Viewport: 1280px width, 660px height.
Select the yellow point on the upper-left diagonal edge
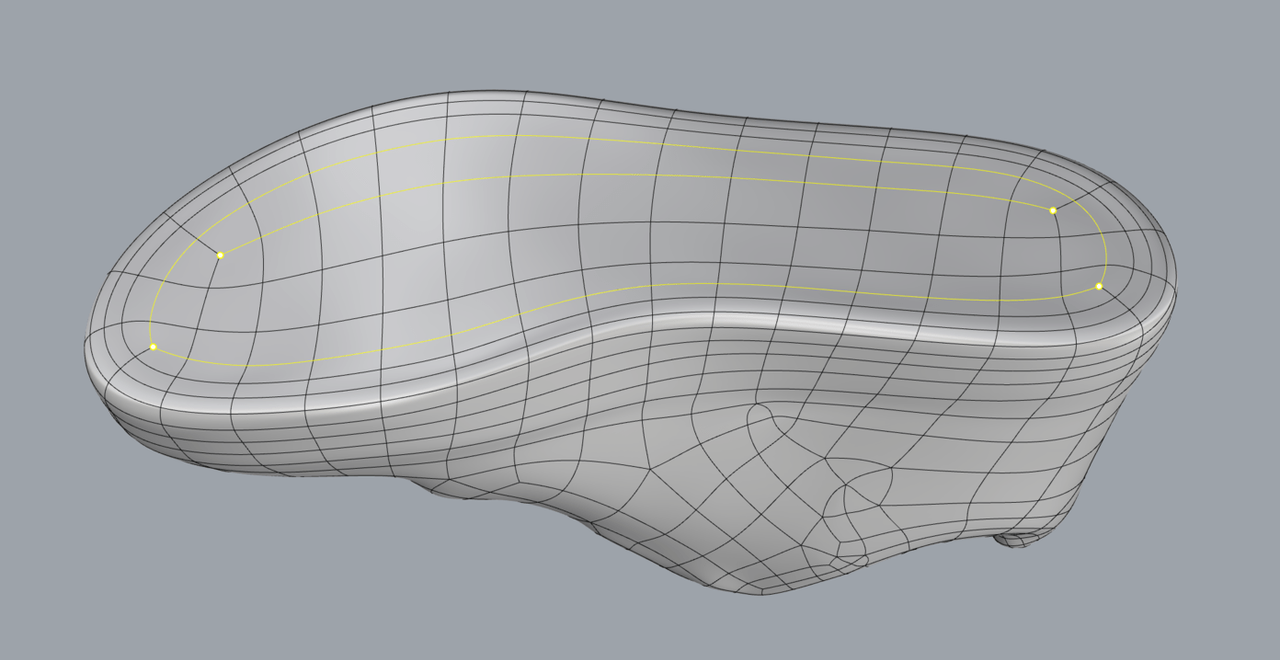[x=220, y=255]
